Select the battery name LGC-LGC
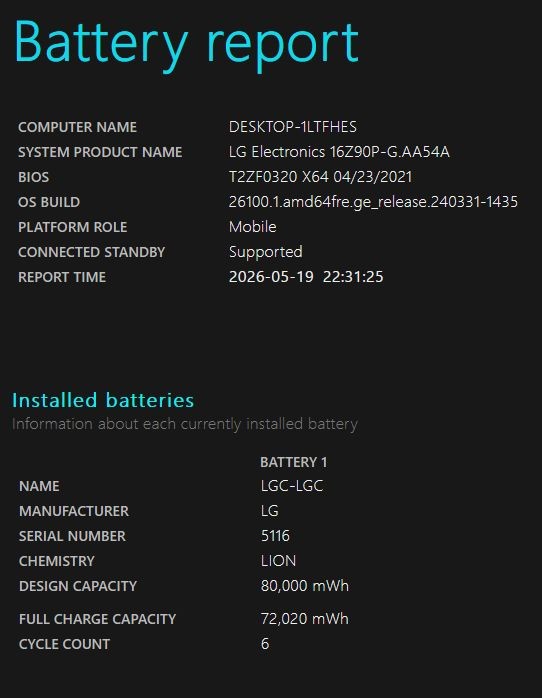Screen dimensions: 542x698 pyautogui.click(x=292, y=486)
